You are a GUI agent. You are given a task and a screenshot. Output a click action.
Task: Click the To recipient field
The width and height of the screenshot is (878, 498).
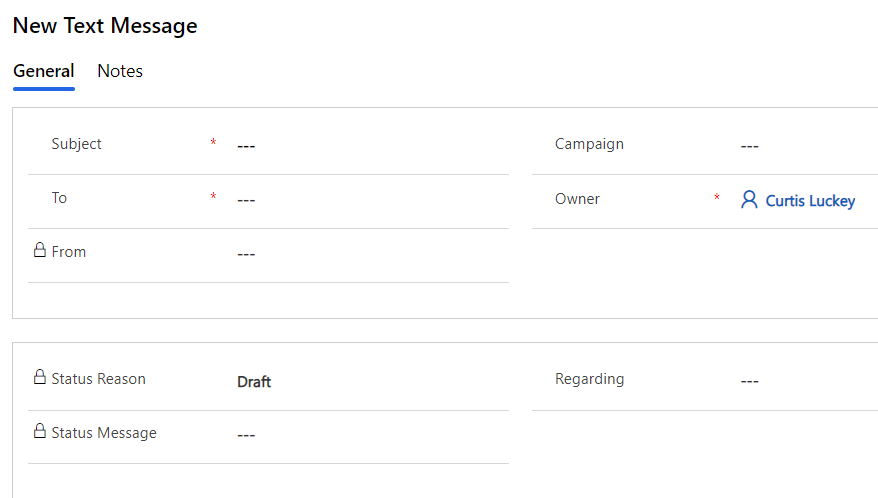[370, 200]
